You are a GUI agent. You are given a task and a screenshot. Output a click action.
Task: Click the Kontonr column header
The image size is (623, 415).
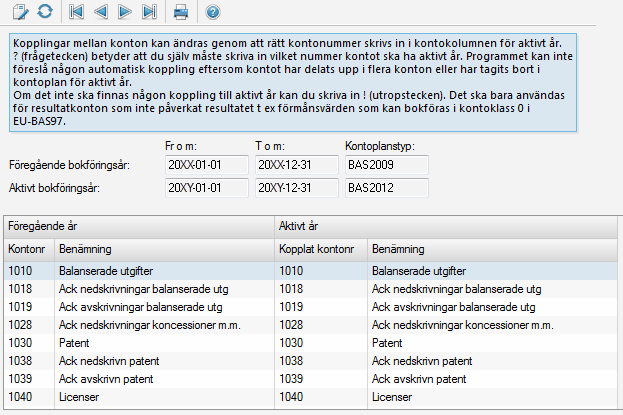point(27,248)
